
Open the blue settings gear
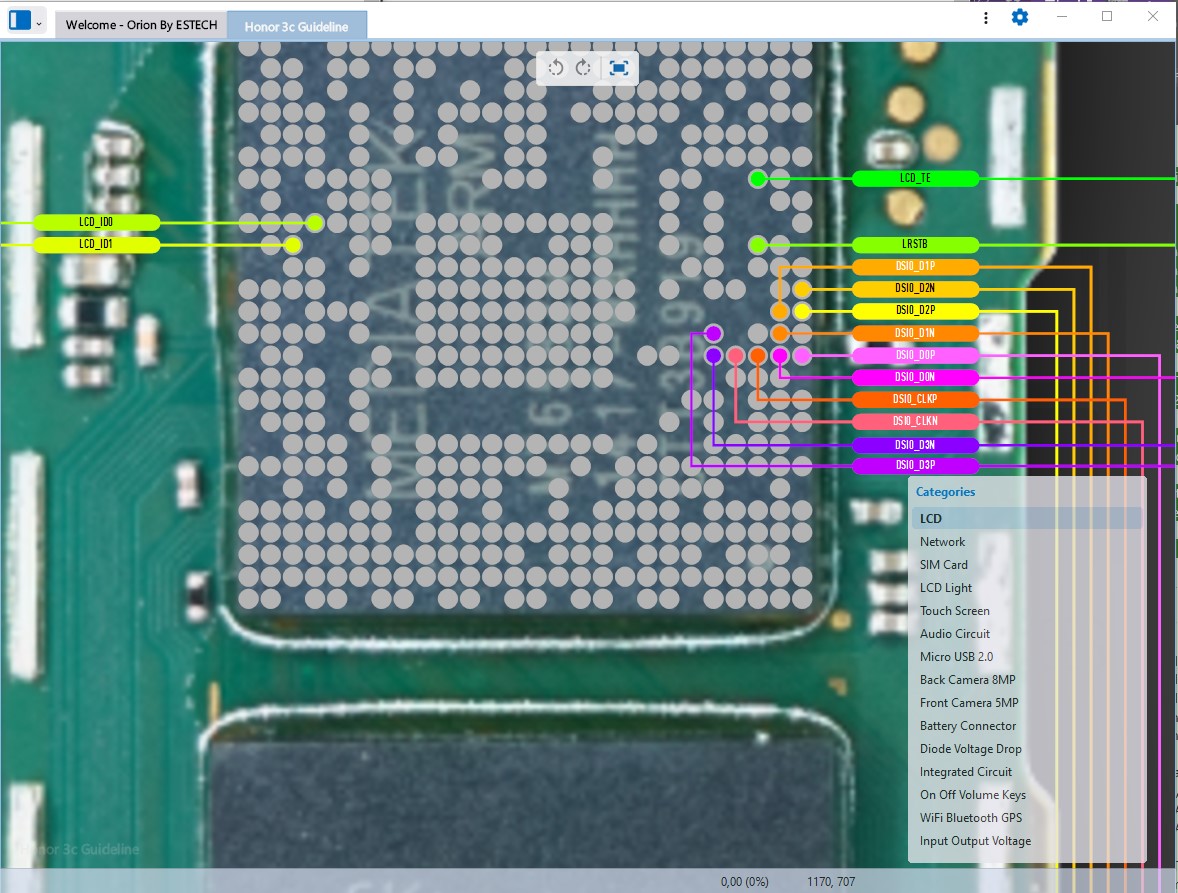click(x=1019, y=17)
